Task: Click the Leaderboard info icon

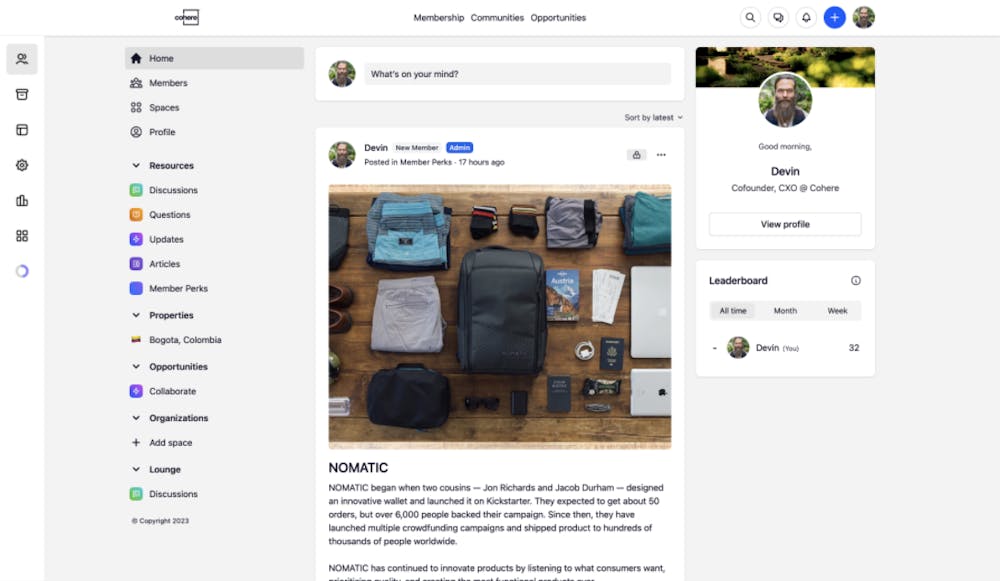Action: [856, 281]
